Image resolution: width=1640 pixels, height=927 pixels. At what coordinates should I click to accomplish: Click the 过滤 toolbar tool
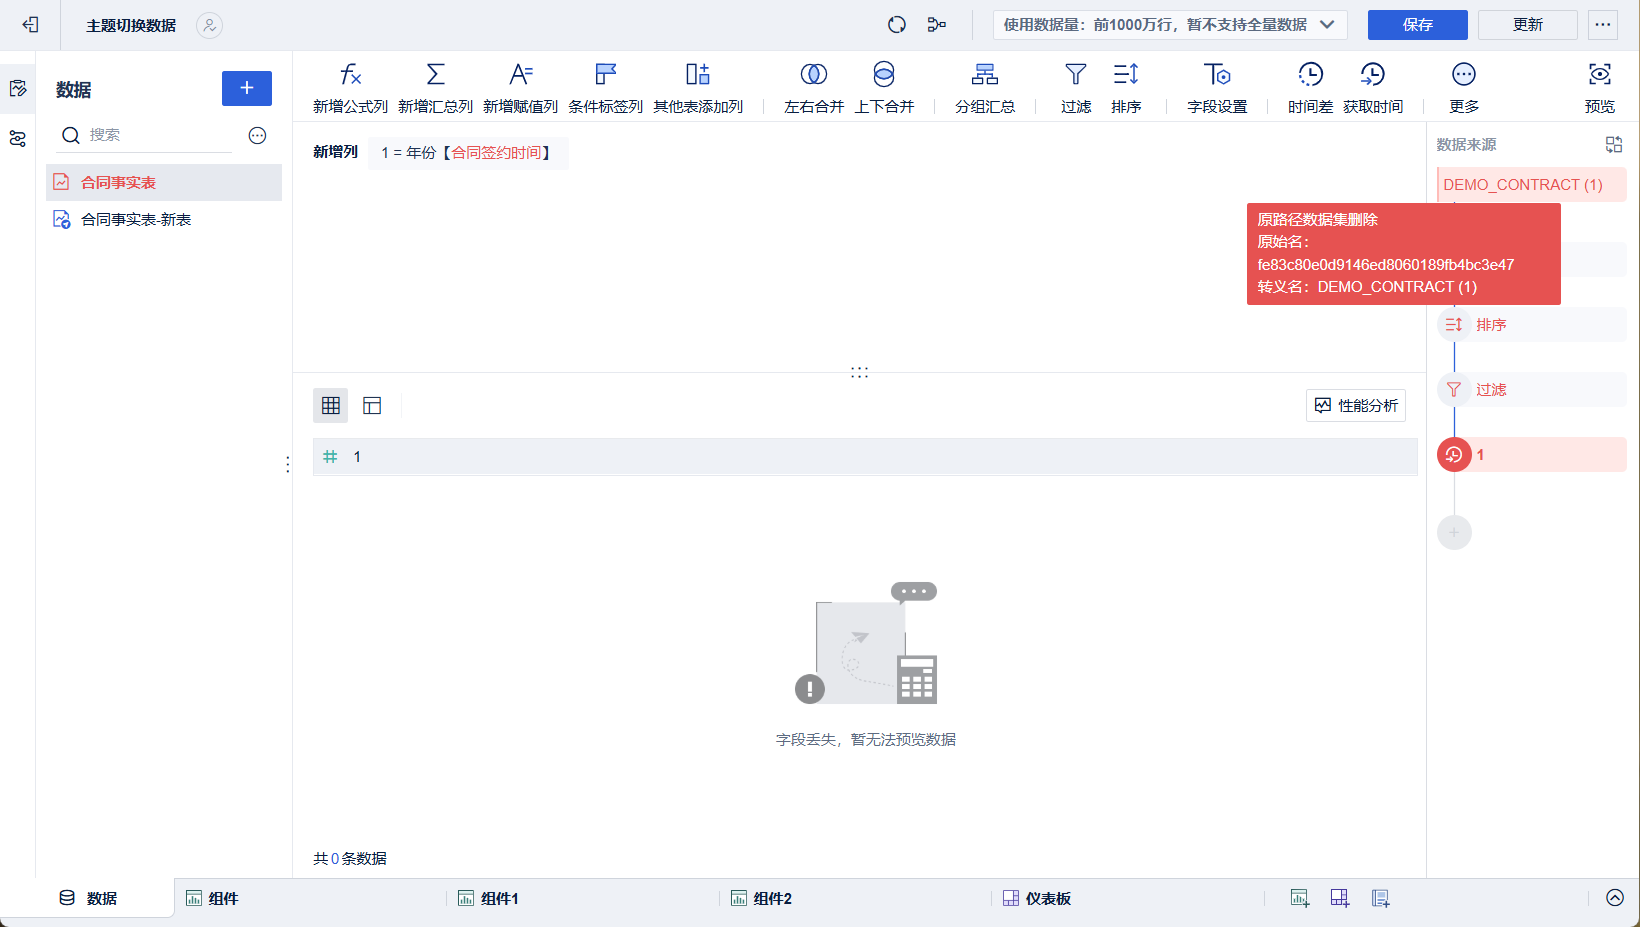click(x=1076, y=88)
